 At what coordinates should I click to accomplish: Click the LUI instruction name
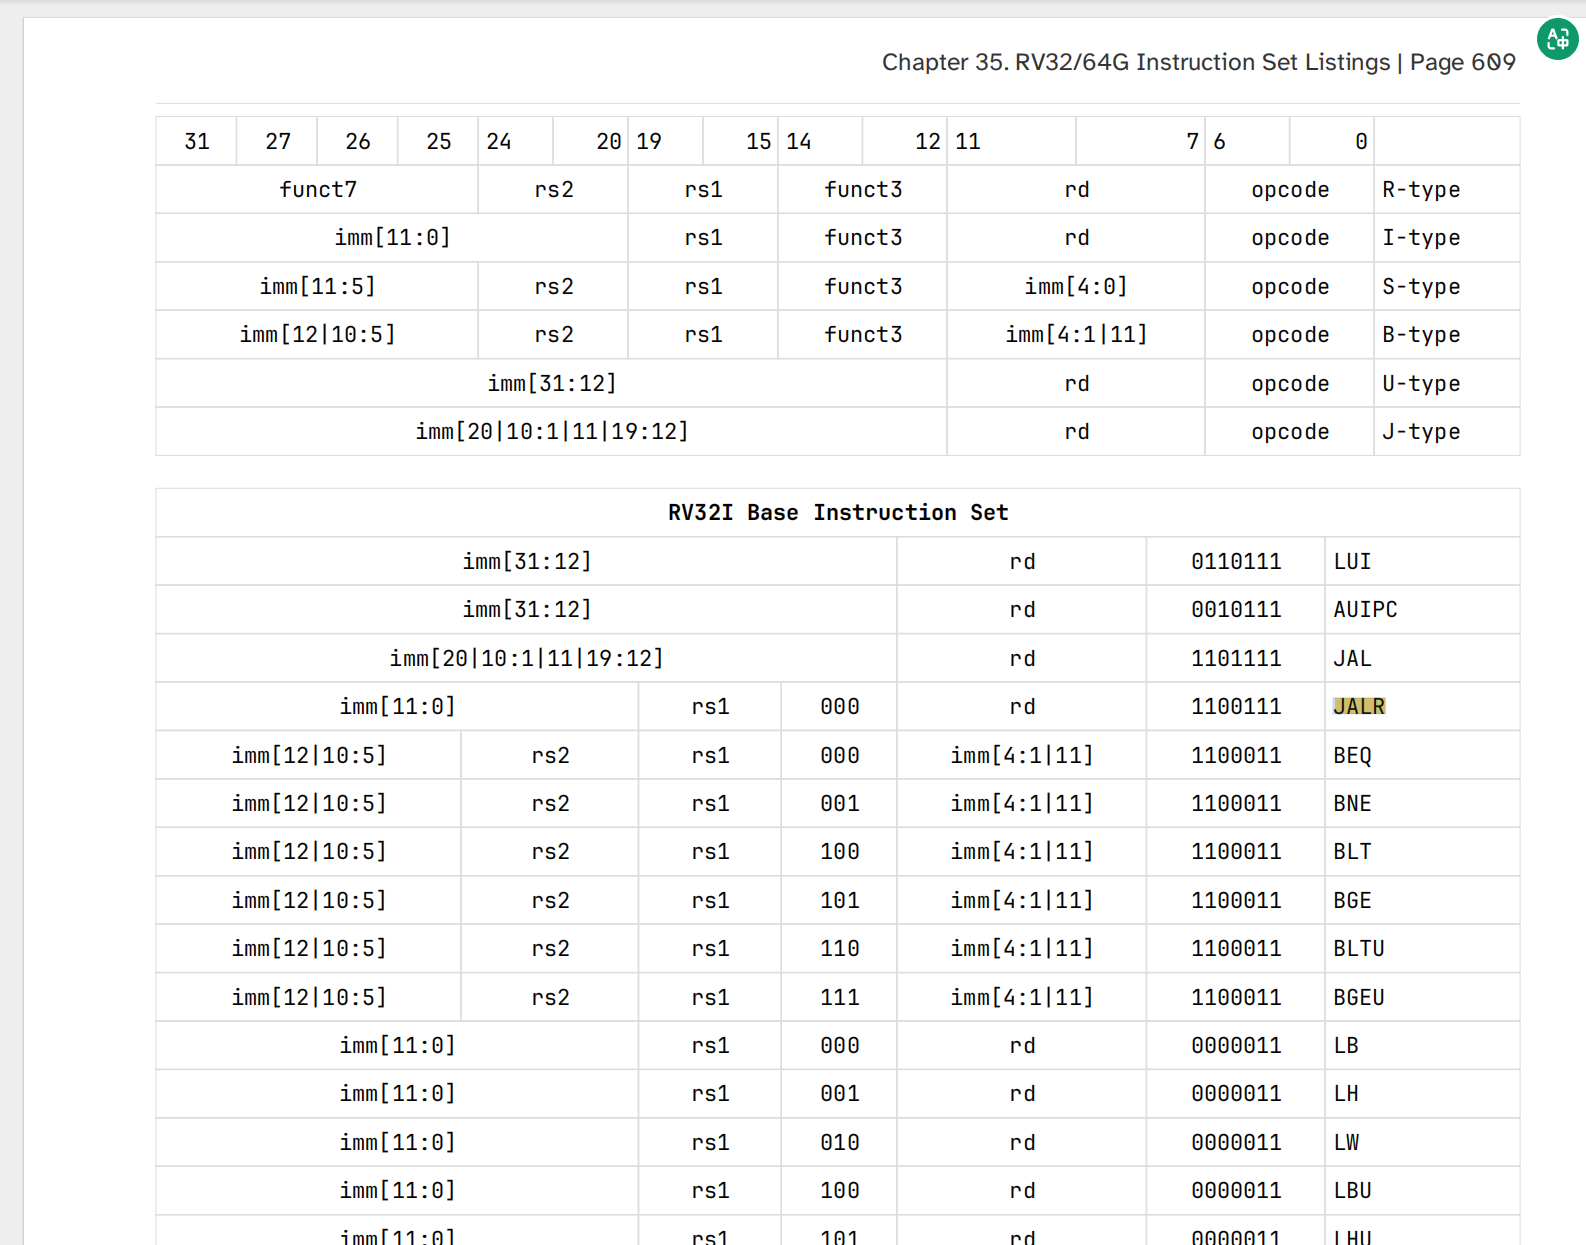[x=1352, y=561]
